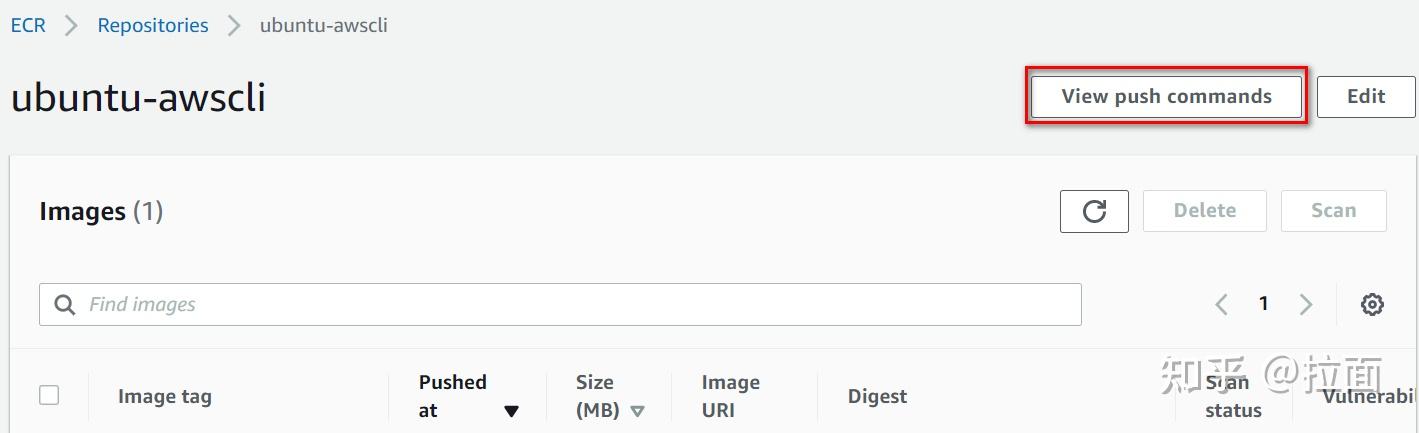Click the Image tag column header
Screen dimensions: 1419x433
coord(165,396)
